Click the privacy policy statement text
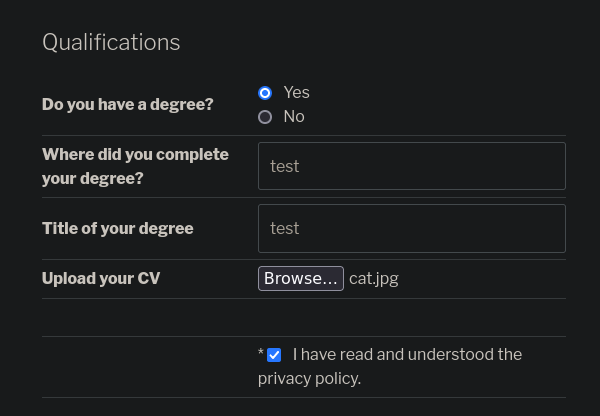 390,367
